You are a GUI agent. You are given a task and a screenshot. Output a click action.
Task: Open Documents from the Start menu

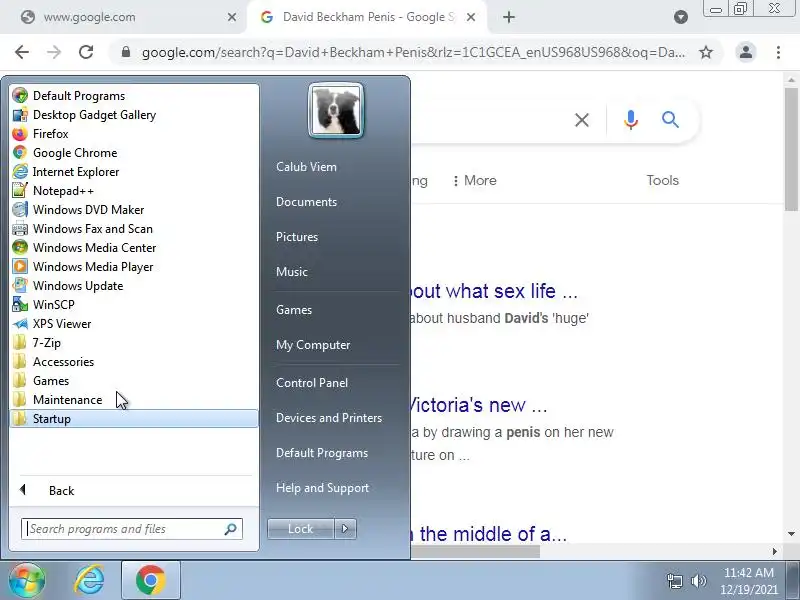(x=306, y=202)
